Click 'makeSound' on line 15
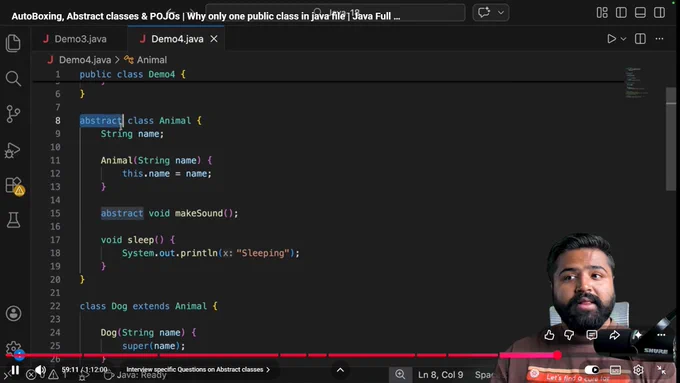 pos(199,213)
